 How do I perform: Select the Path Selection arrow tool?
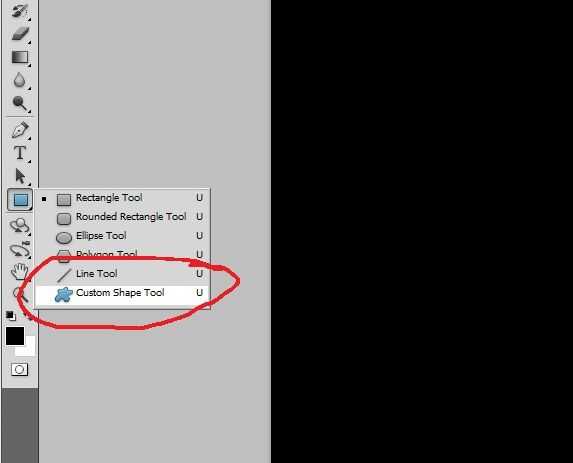(x=20, y=176)
